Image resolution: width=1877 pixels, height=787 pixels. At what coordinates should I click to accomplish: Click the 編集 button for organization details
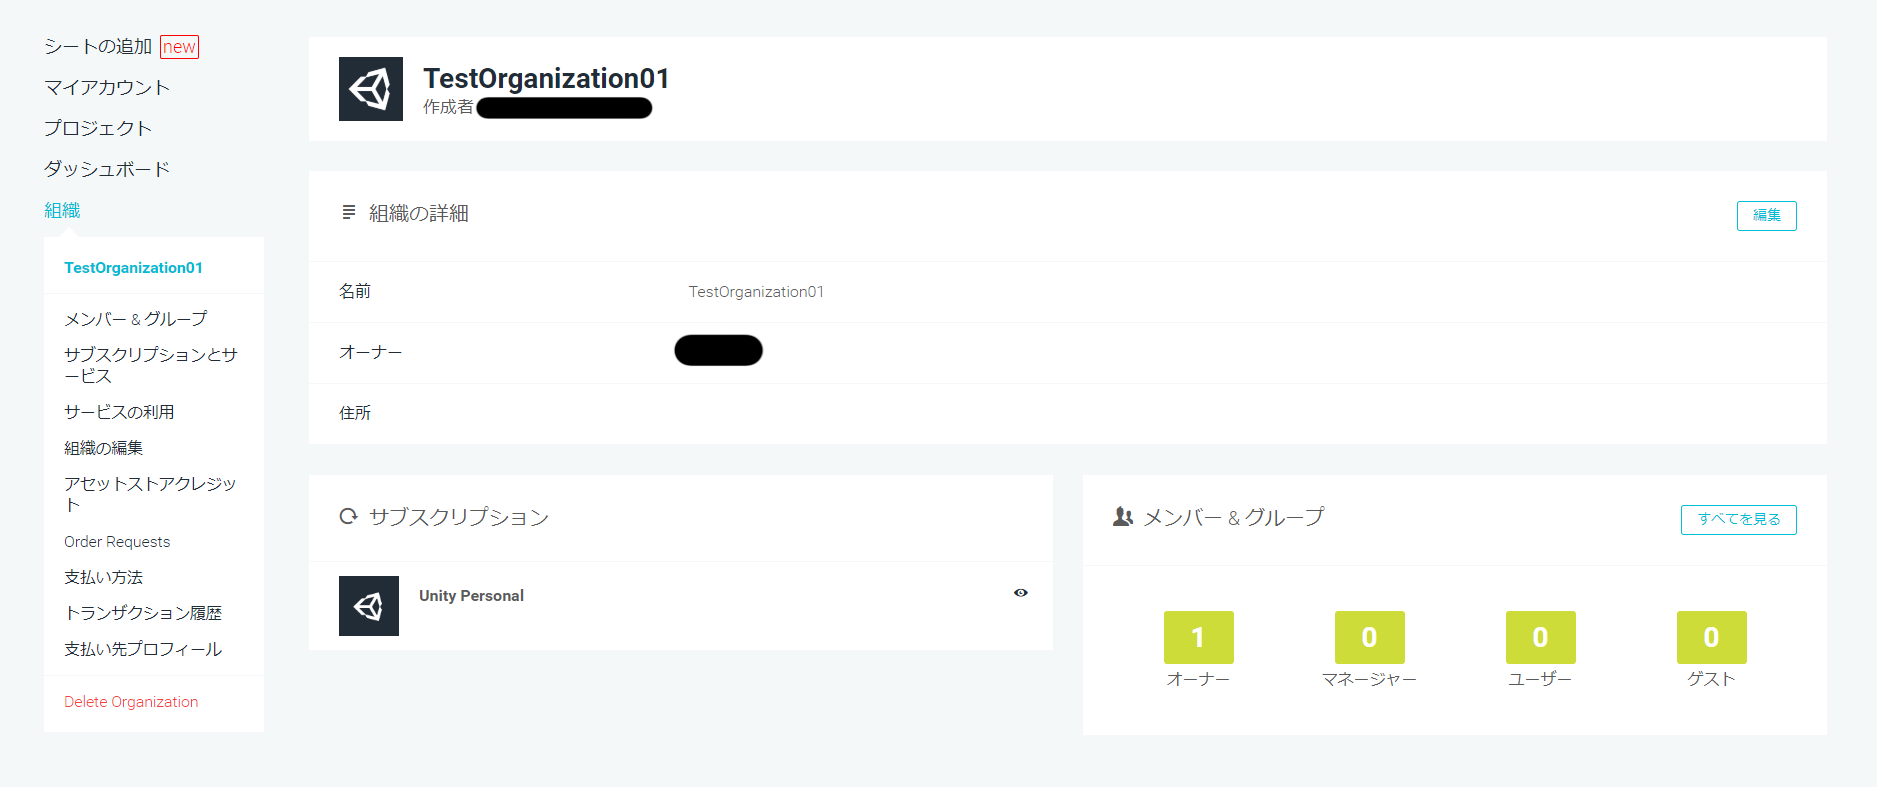click(x=1766, y=216)
